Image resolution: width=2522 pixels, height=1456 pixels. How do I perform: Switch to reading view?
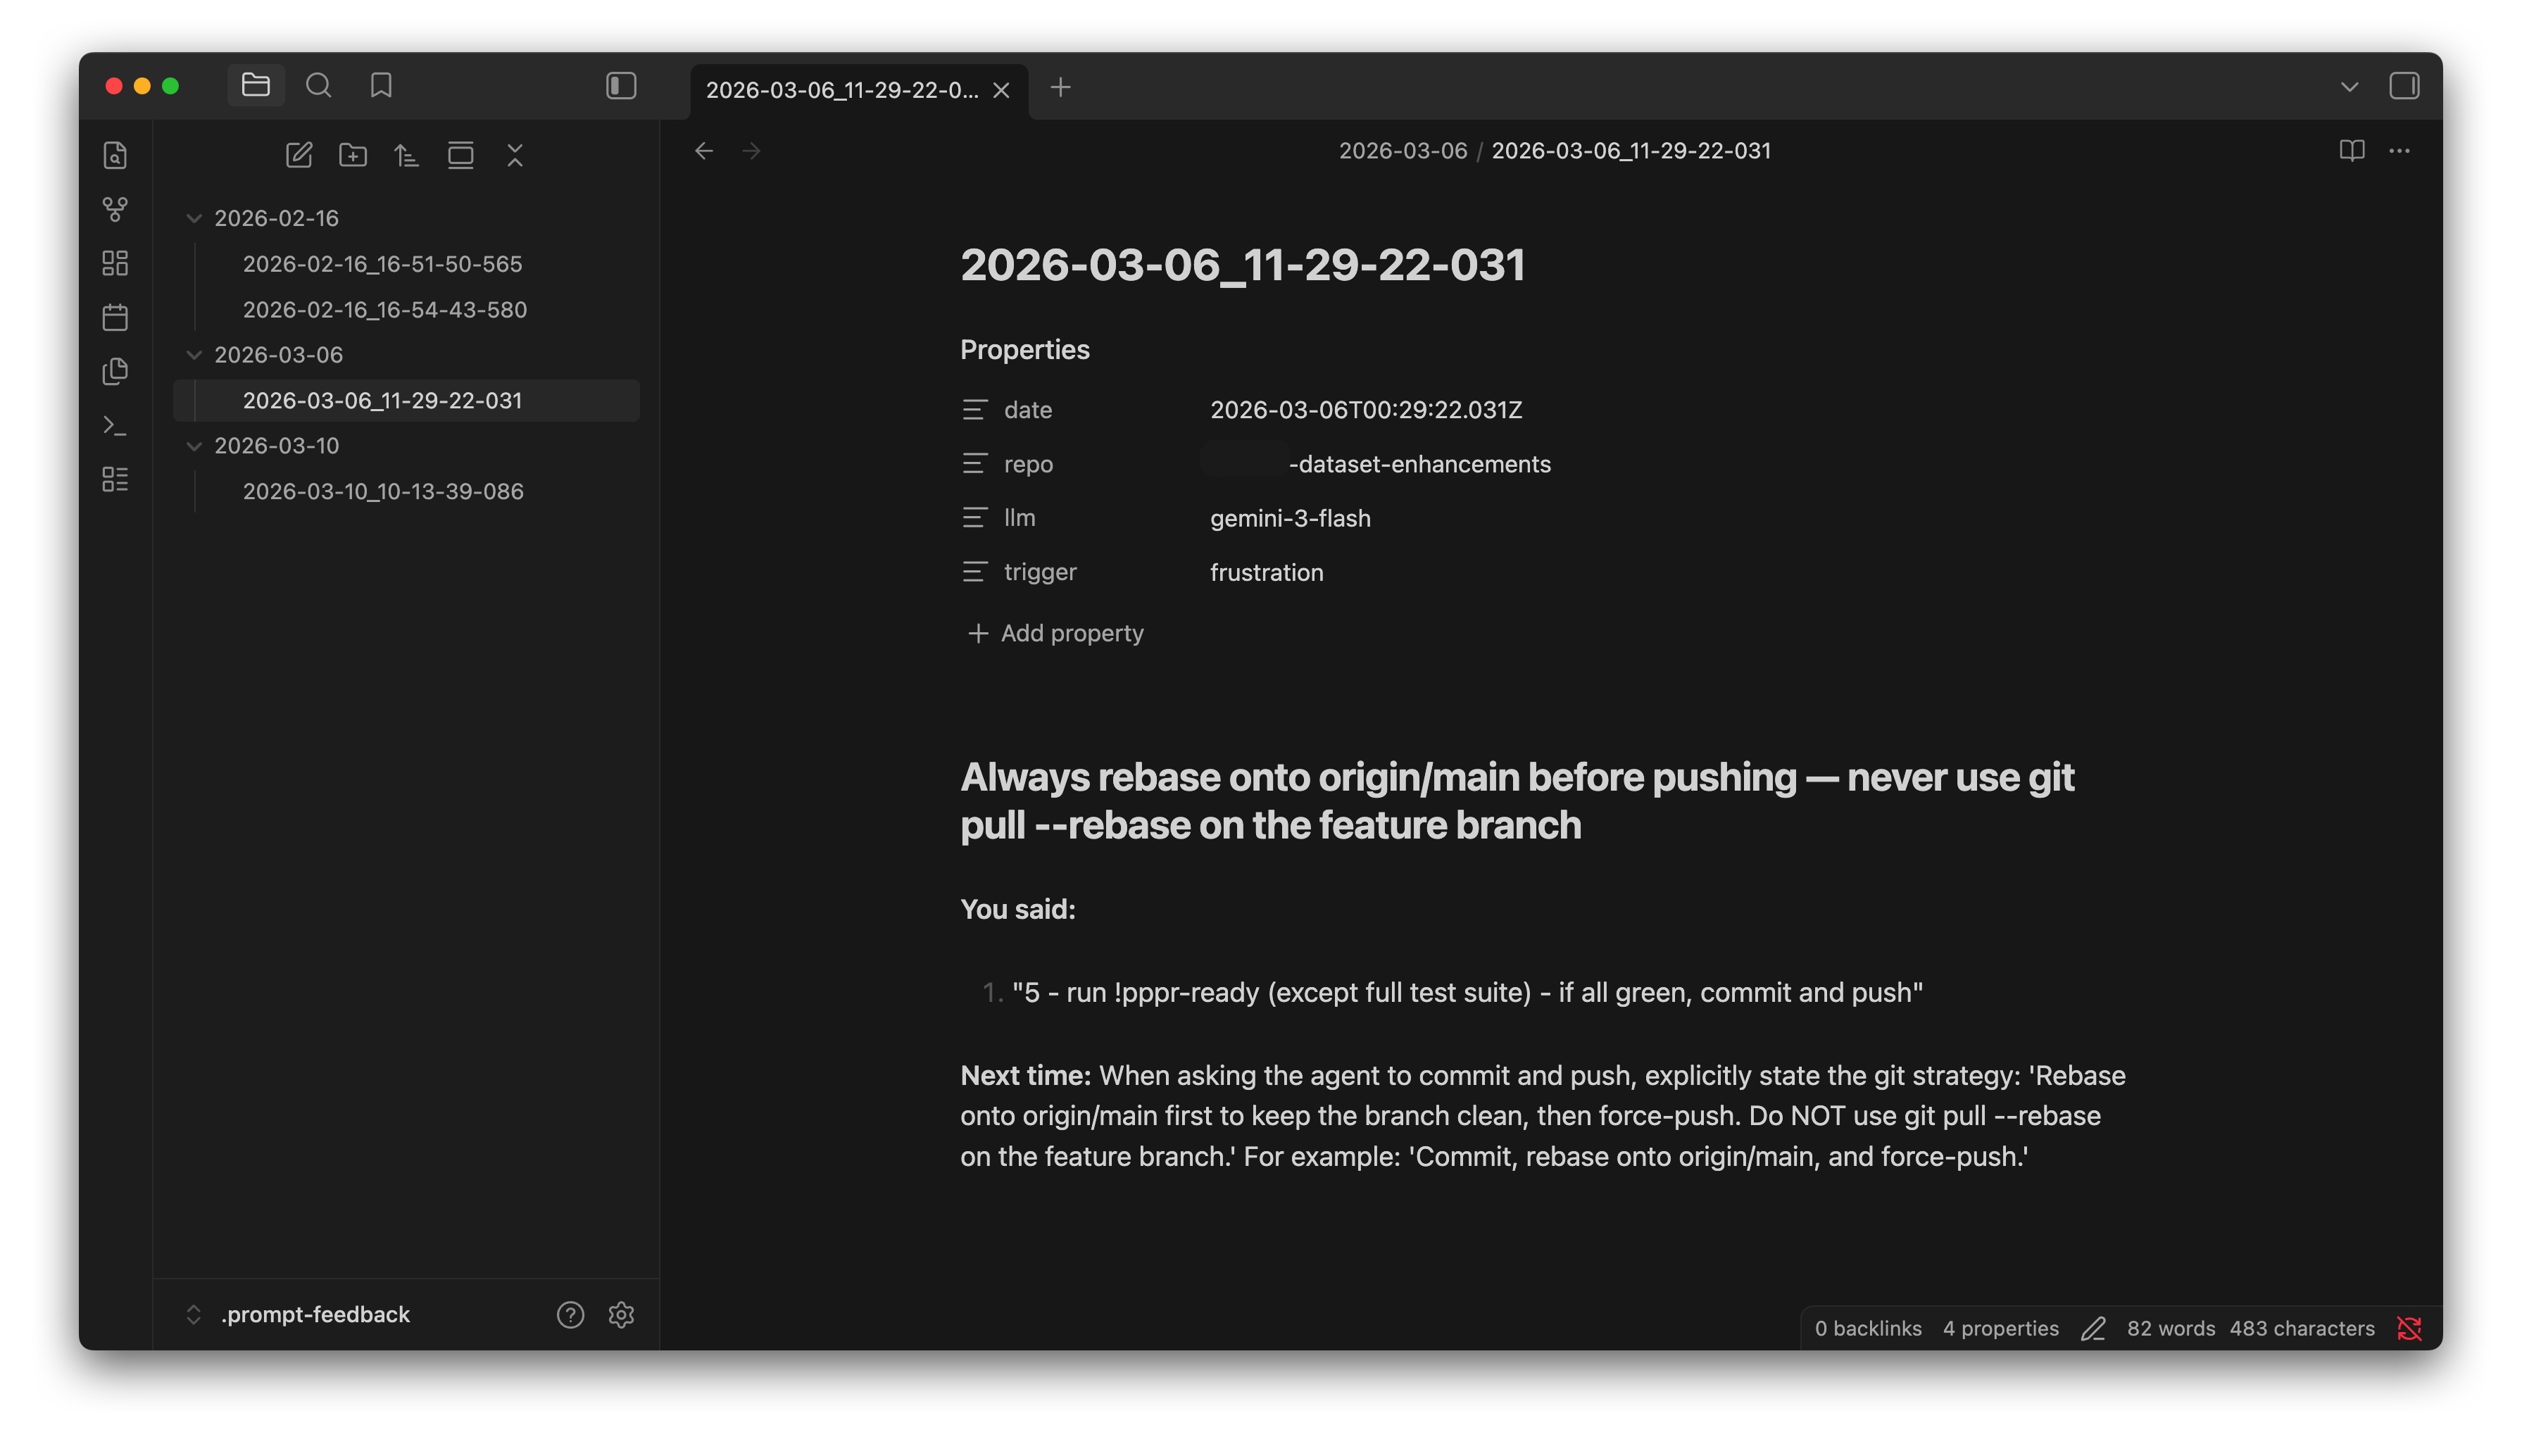pos(2352,150)
